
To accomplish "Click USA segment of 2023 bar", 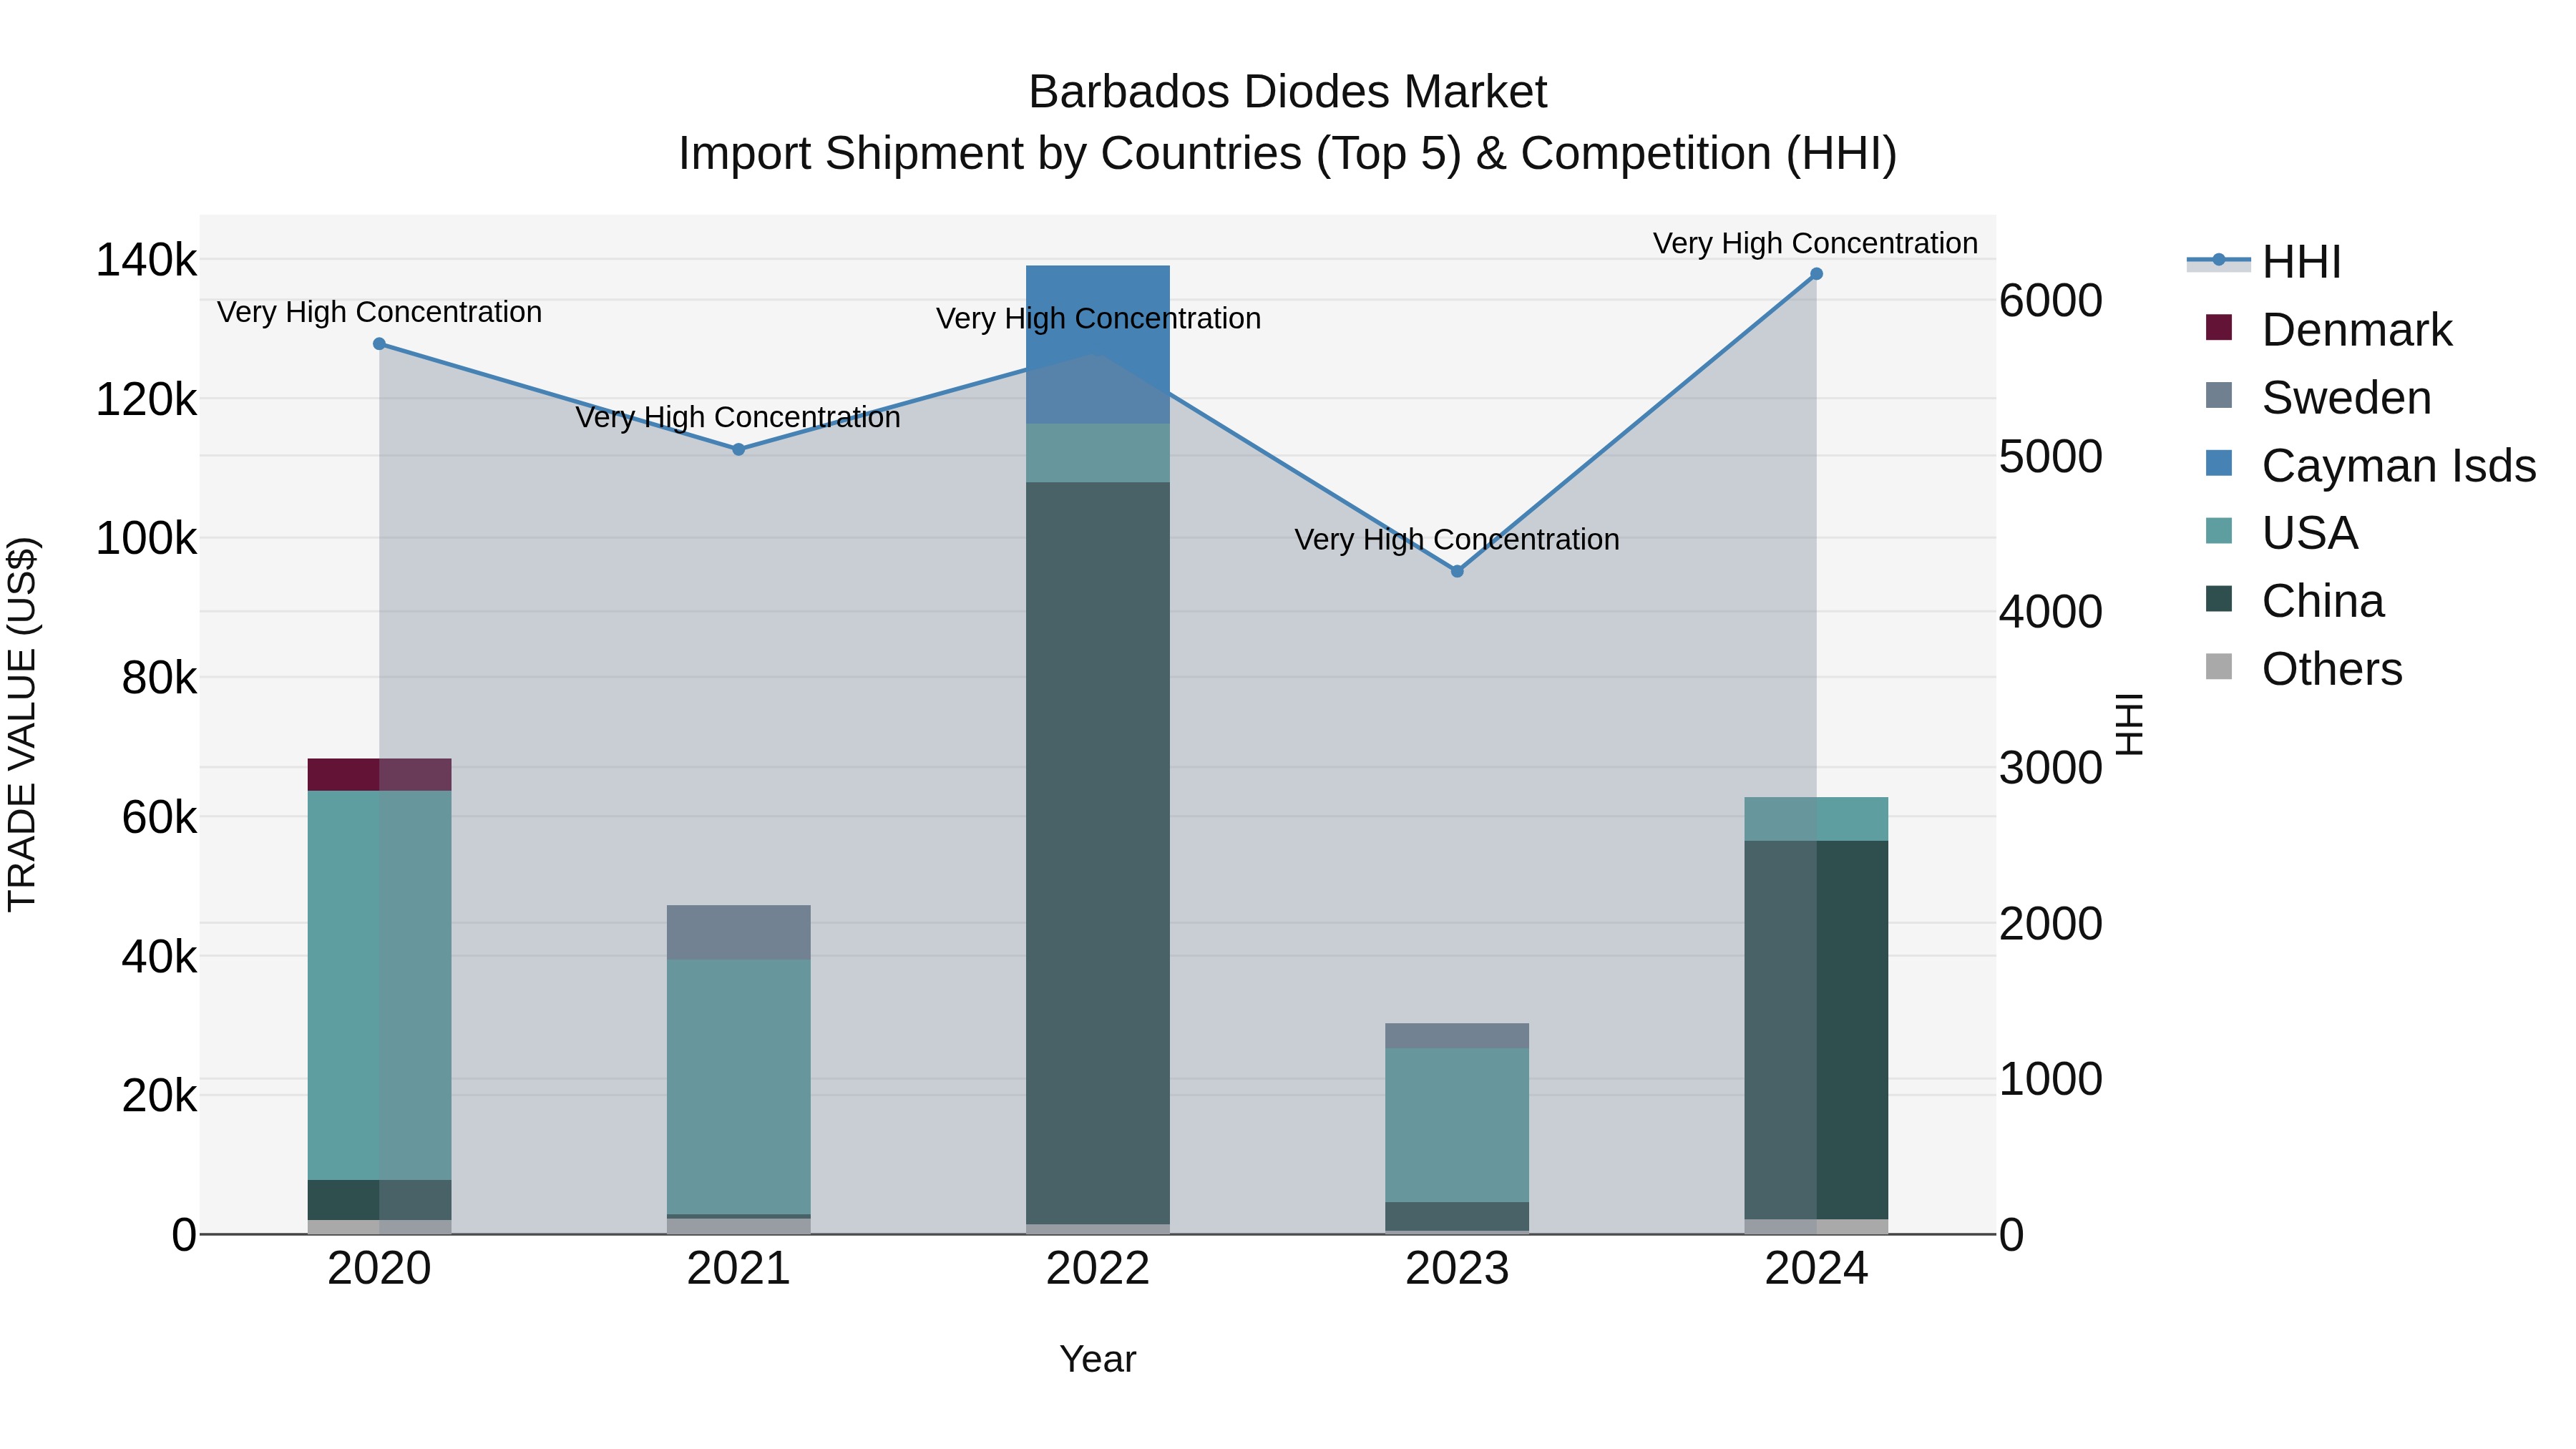I will [1457, 1125].
